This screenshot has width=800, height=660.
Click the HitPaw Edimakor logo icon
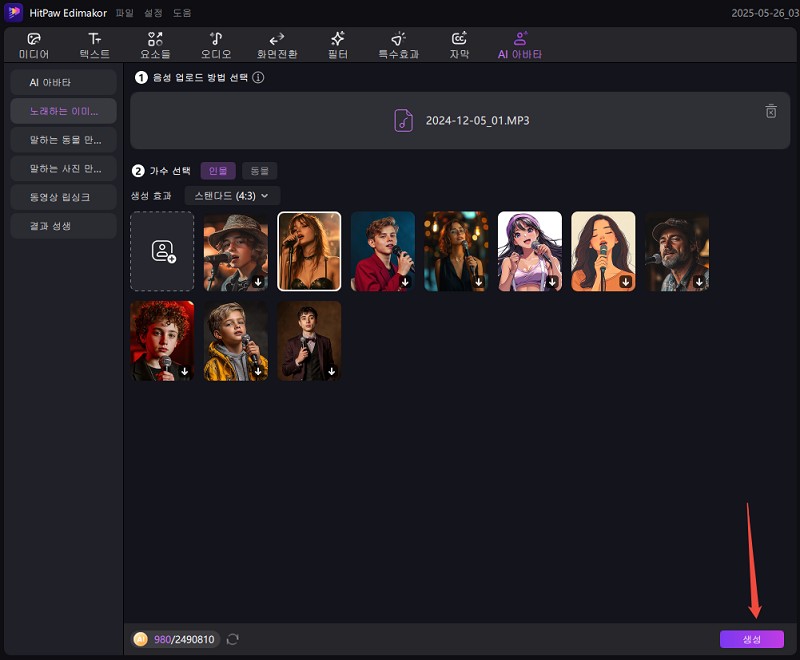[13, 13]
